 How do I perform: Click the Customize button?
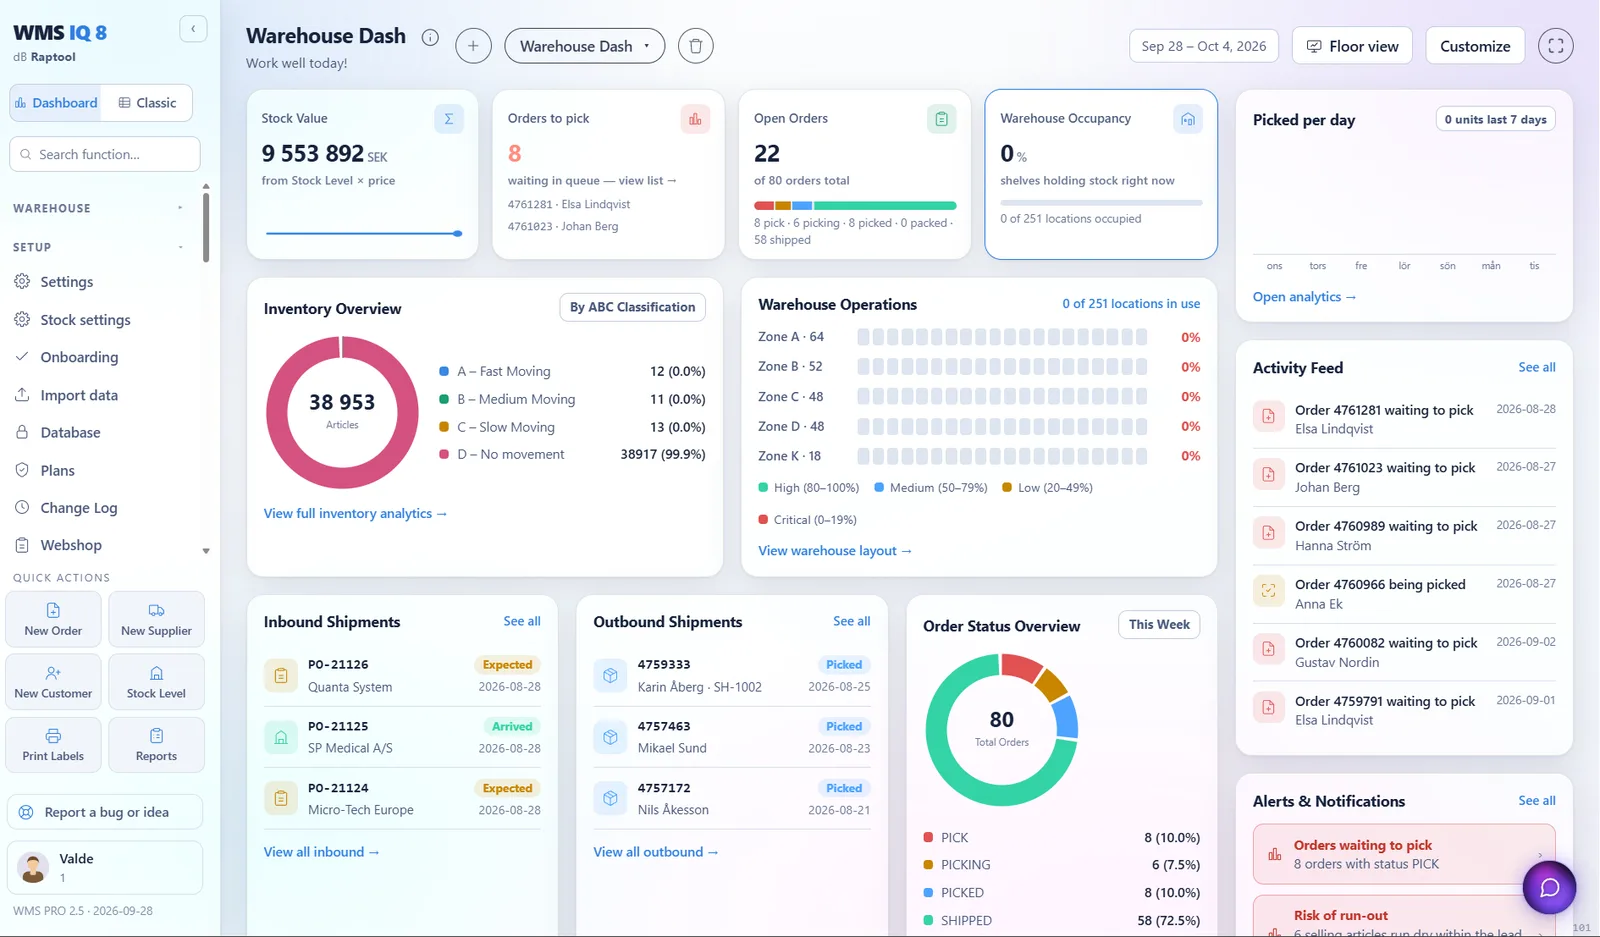pyautogui.click(x=1475, y=46)
